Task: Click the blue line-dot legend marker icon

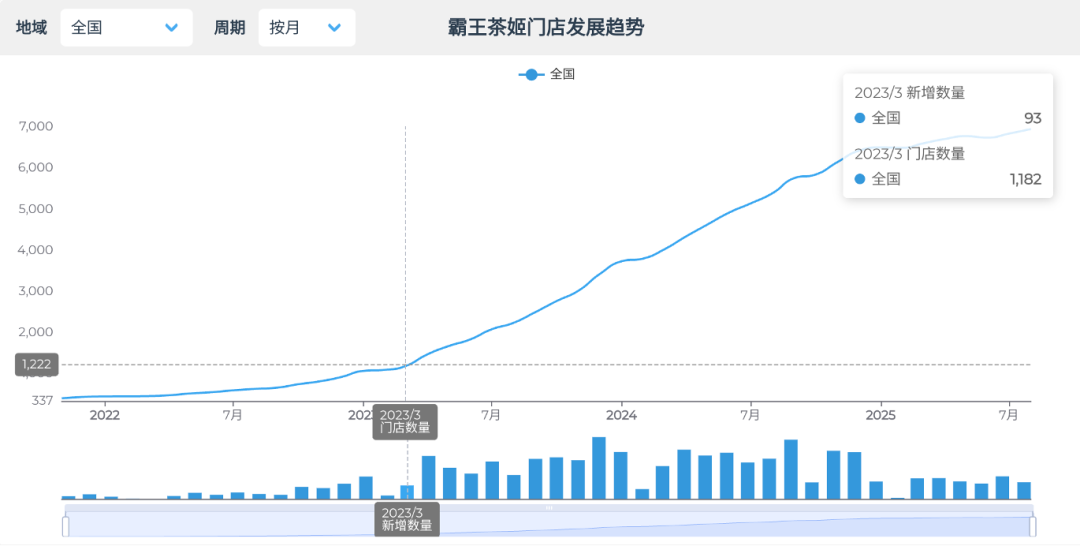Action: click(531, 74)
